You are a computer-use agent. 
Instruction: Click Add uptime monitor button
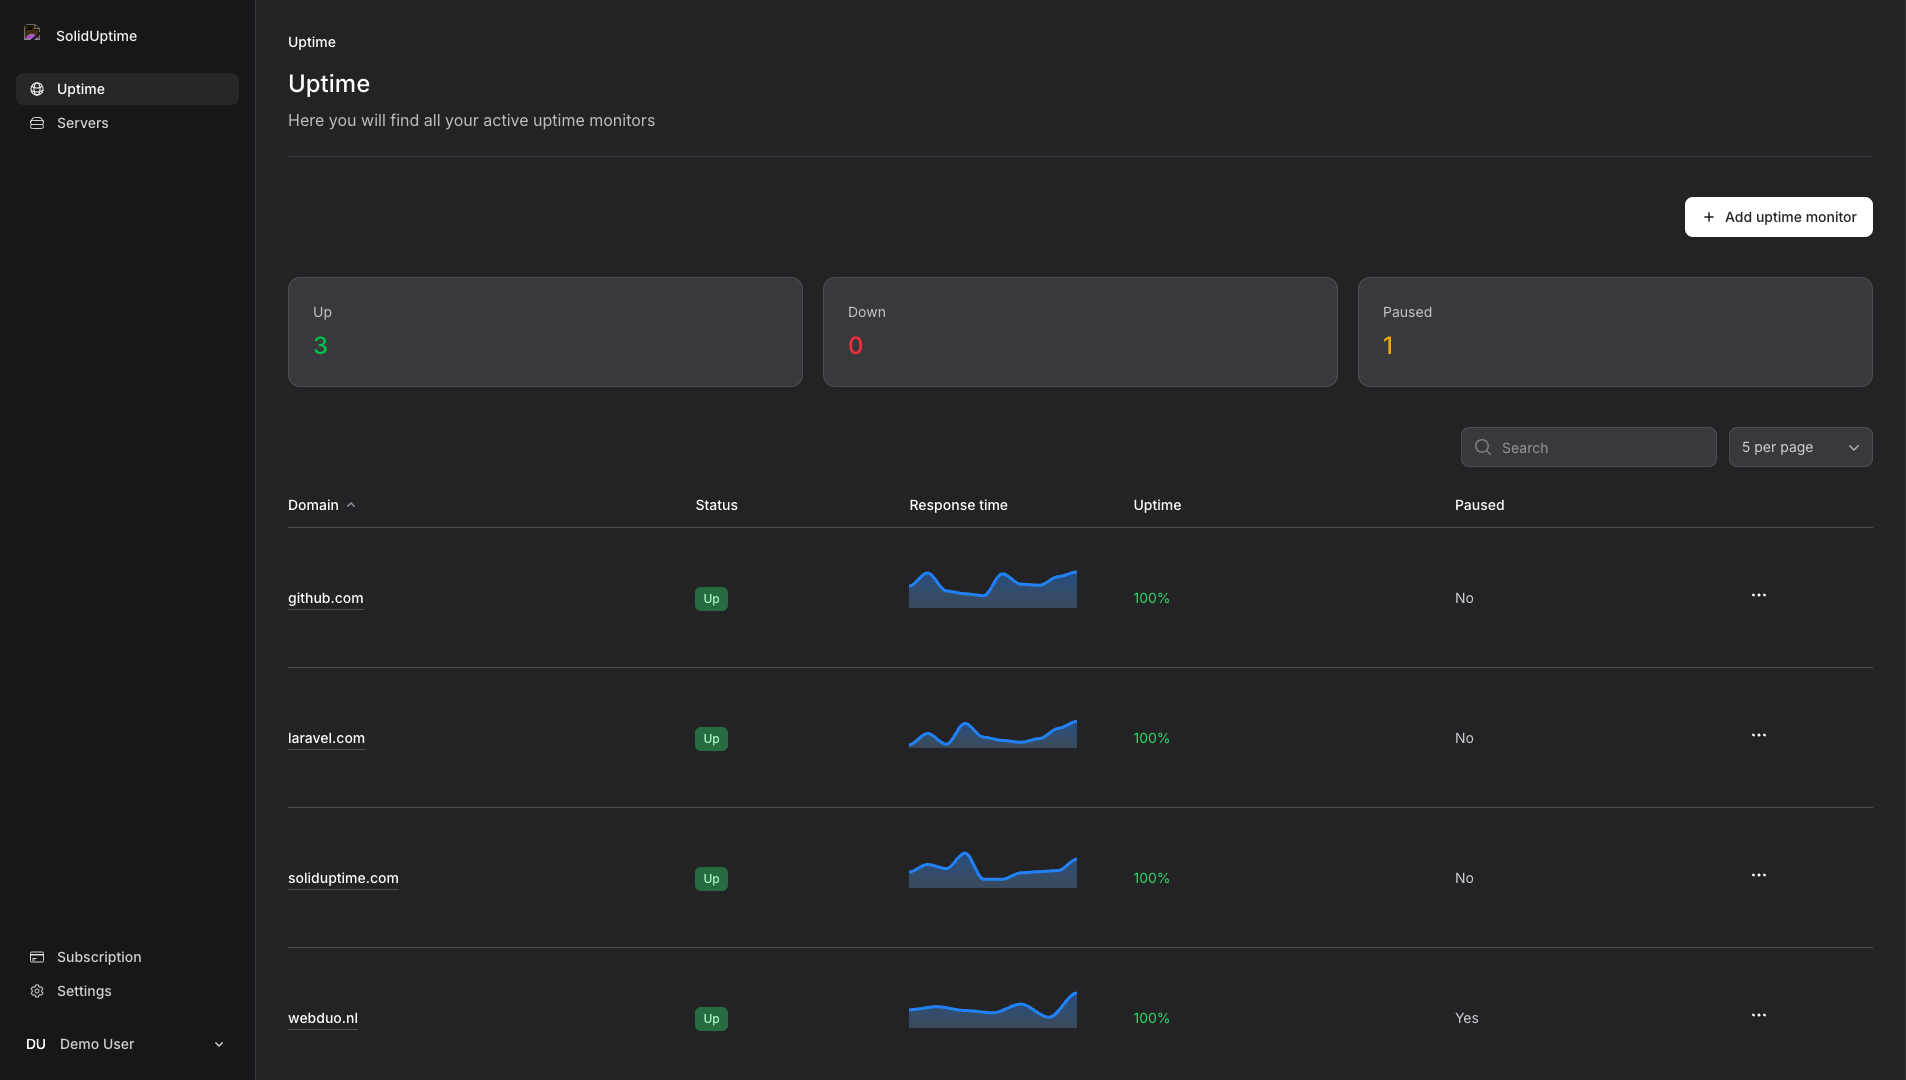pos(1778,217)
